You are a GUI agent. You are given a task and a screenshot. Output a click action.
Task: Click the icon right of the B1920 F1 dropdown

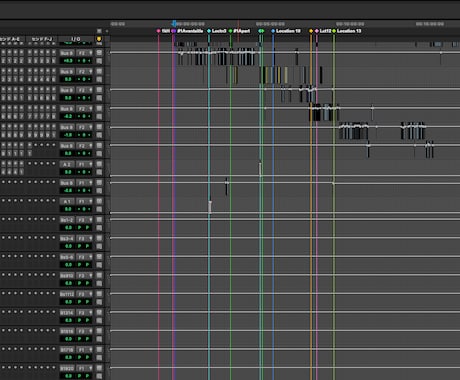(99, 368)
